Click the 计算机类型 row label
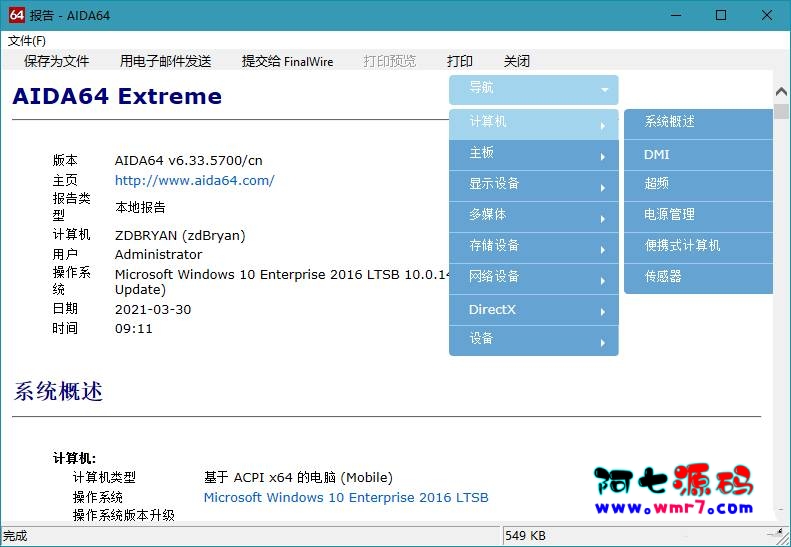 coord(104,477)
